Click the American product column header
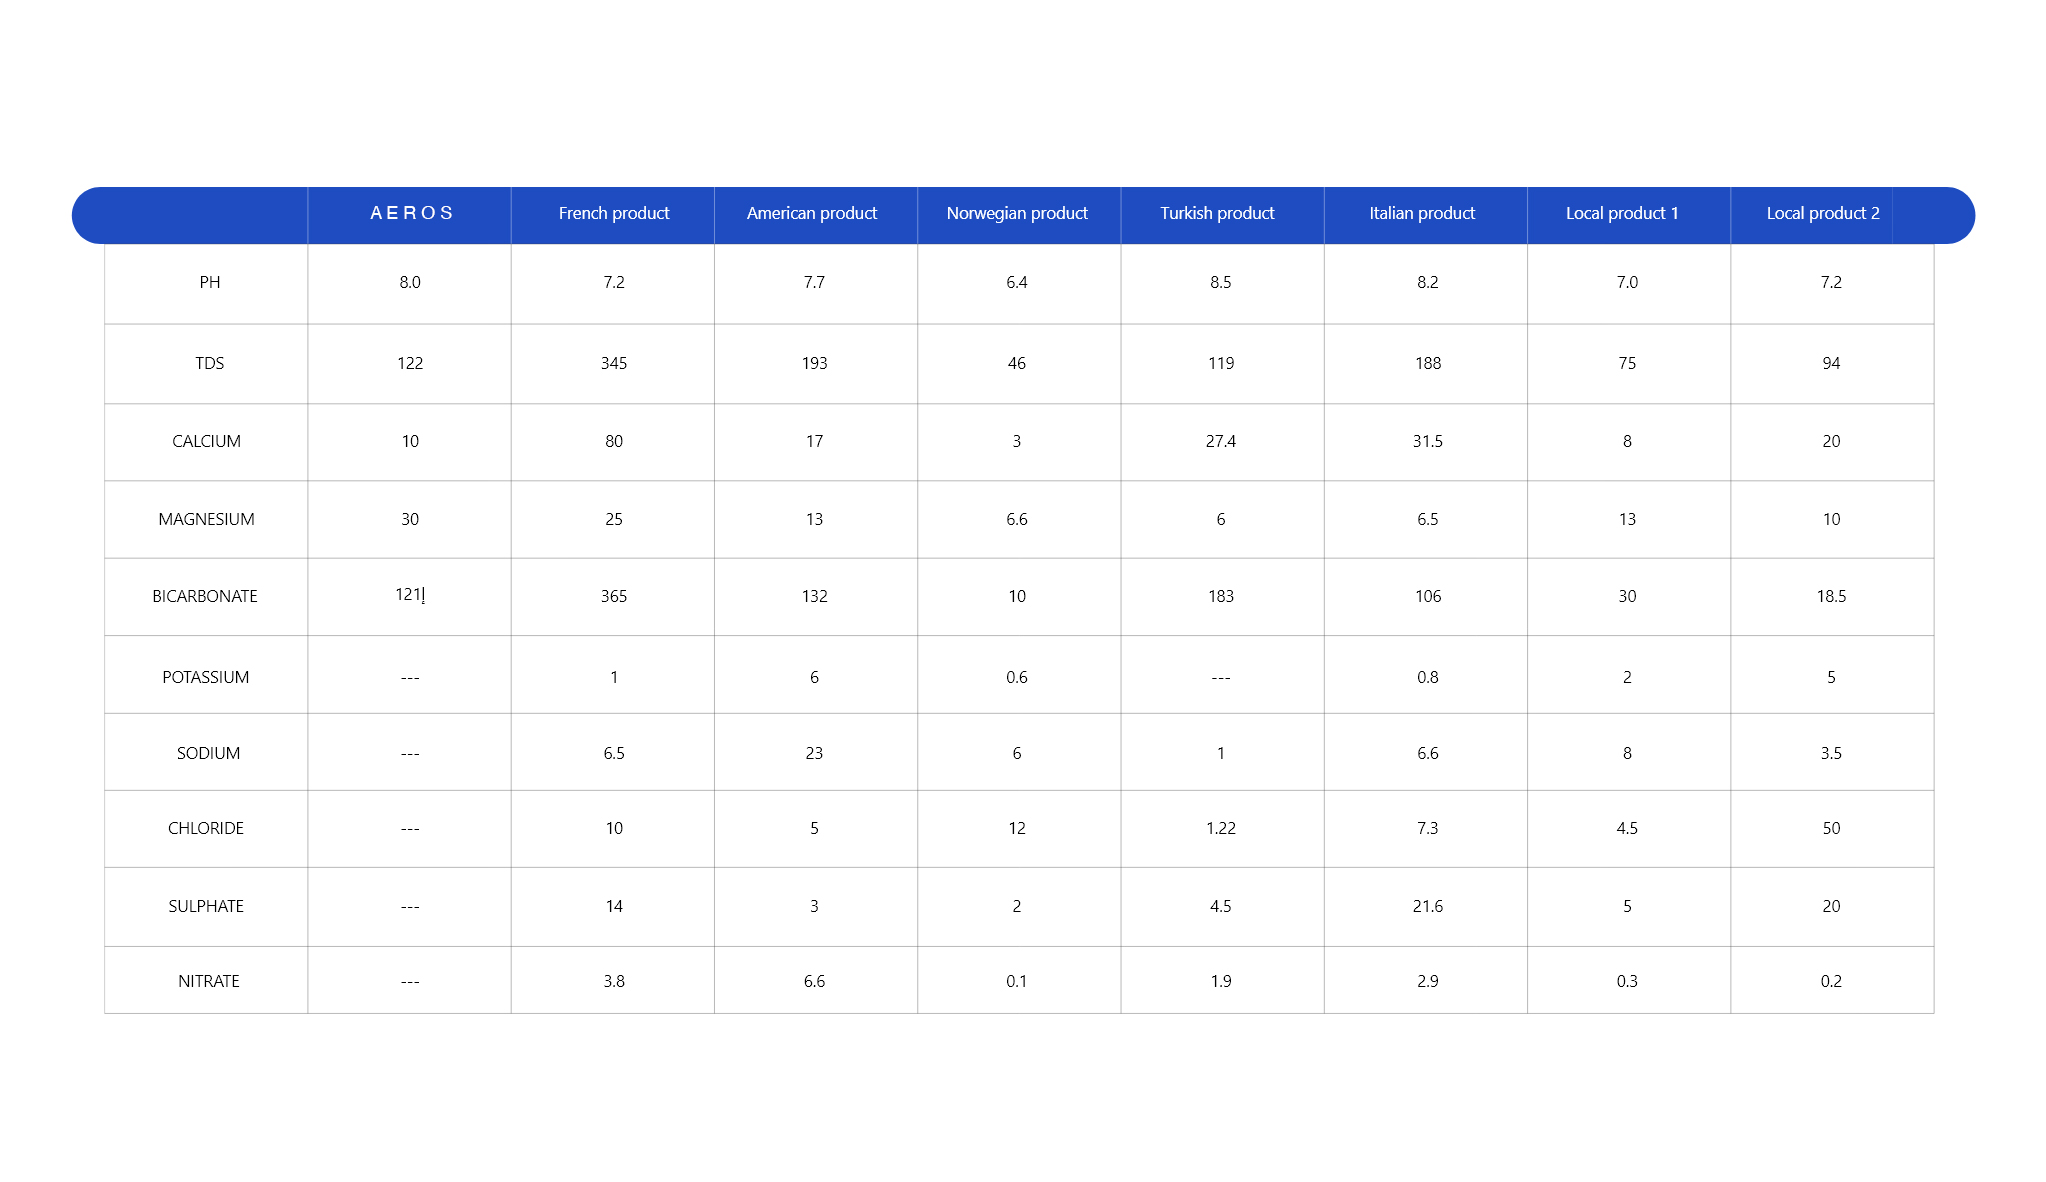The image size is (2046, 1182). point(811,213)
